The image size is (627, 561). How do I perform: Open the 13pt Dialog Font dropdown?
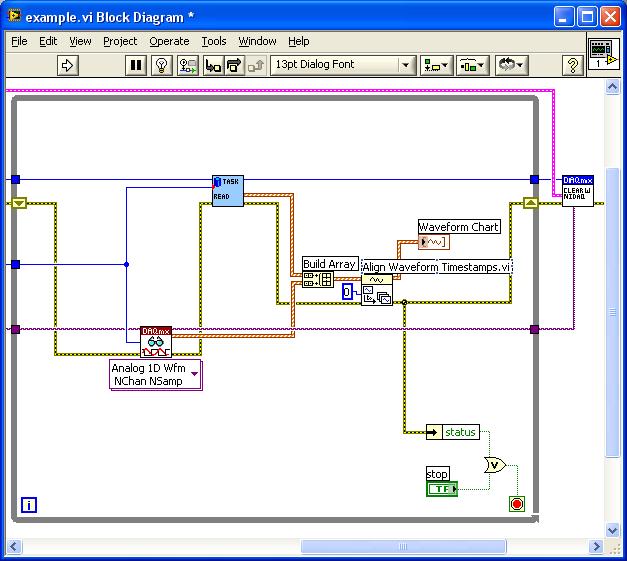342,65
